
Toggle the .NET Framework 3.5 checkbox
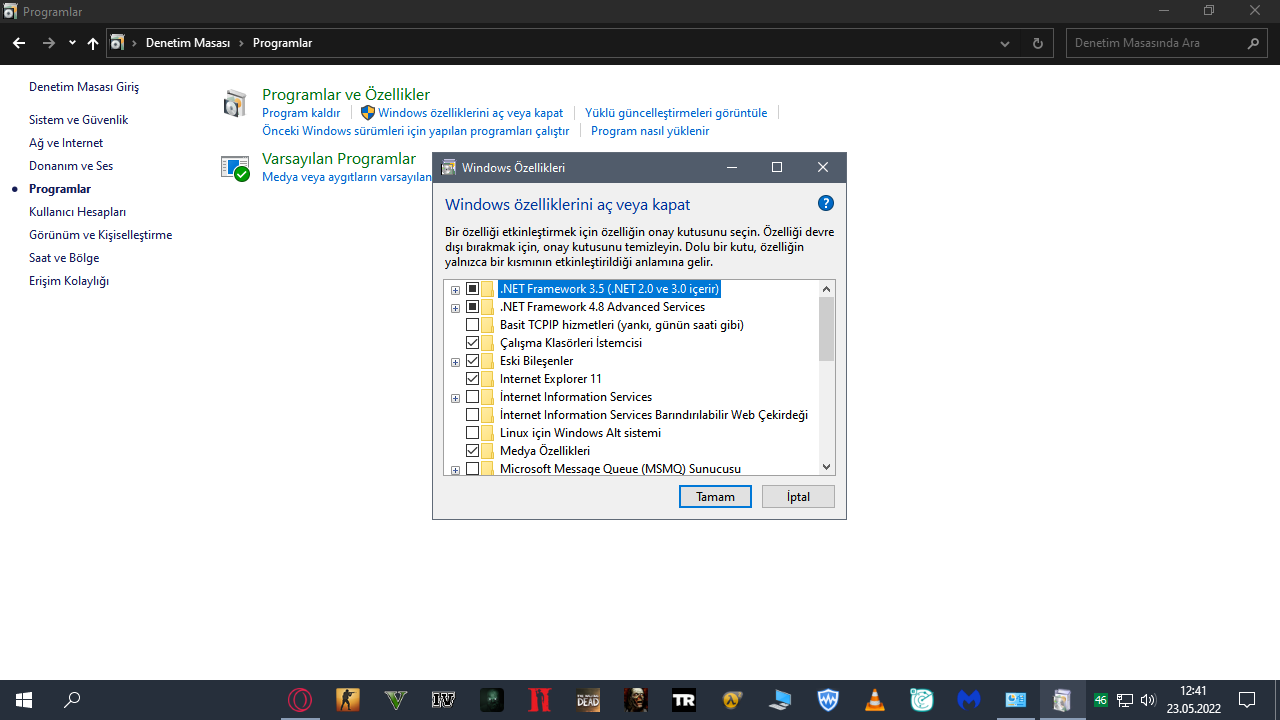pyautogui.click(x=473, y=289)
